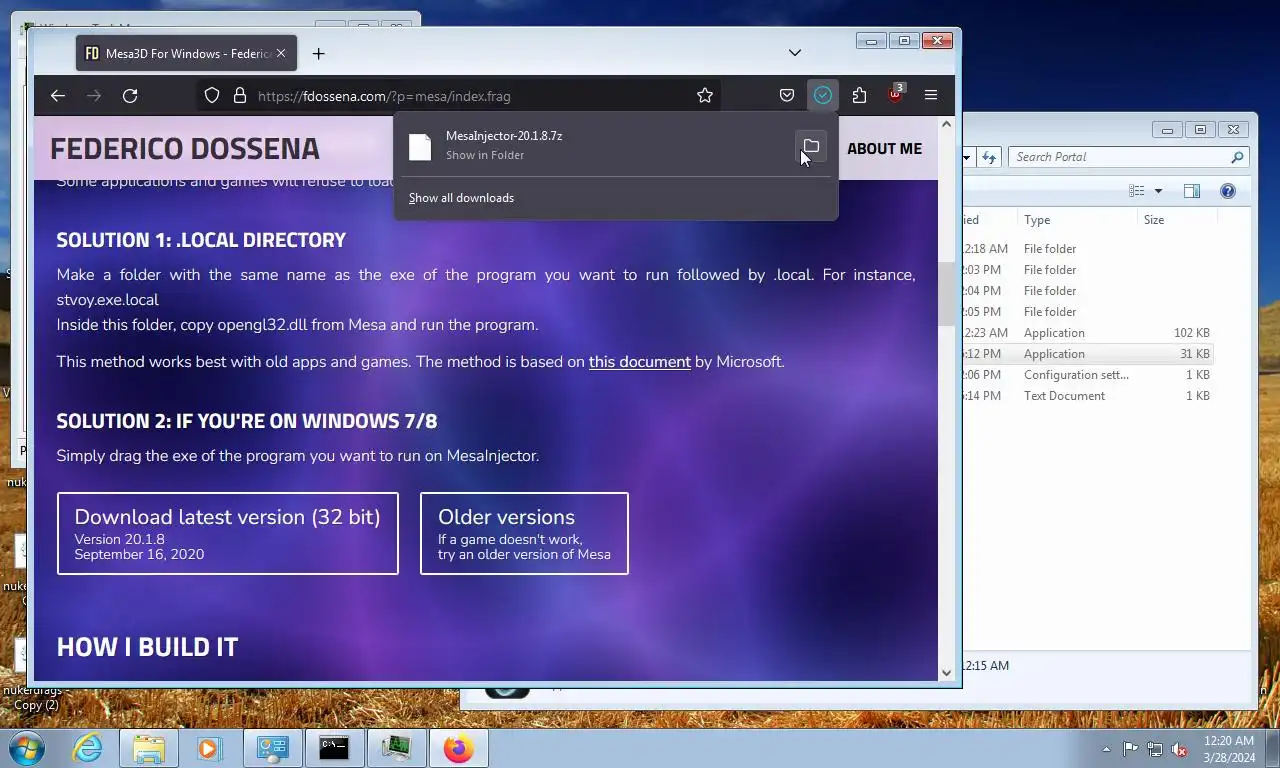Click Download latest version (32 bit) button

click(x=228, y=533)
